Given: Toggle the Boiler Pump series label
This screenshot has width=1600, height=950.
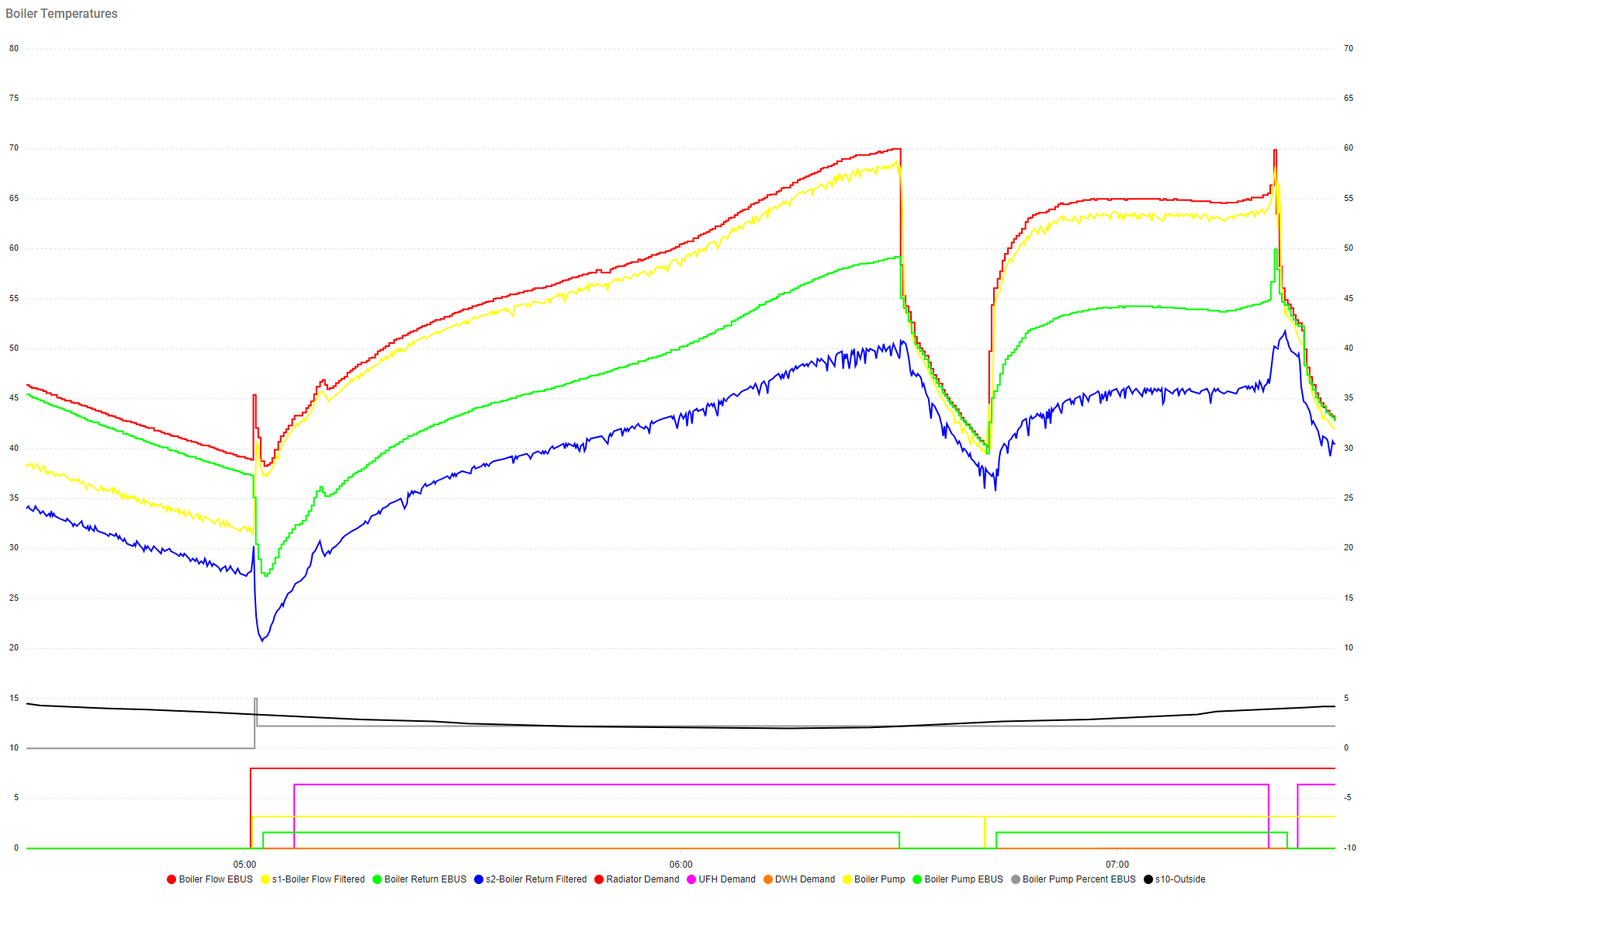Looking at the screenshot, I should point(880,880).
